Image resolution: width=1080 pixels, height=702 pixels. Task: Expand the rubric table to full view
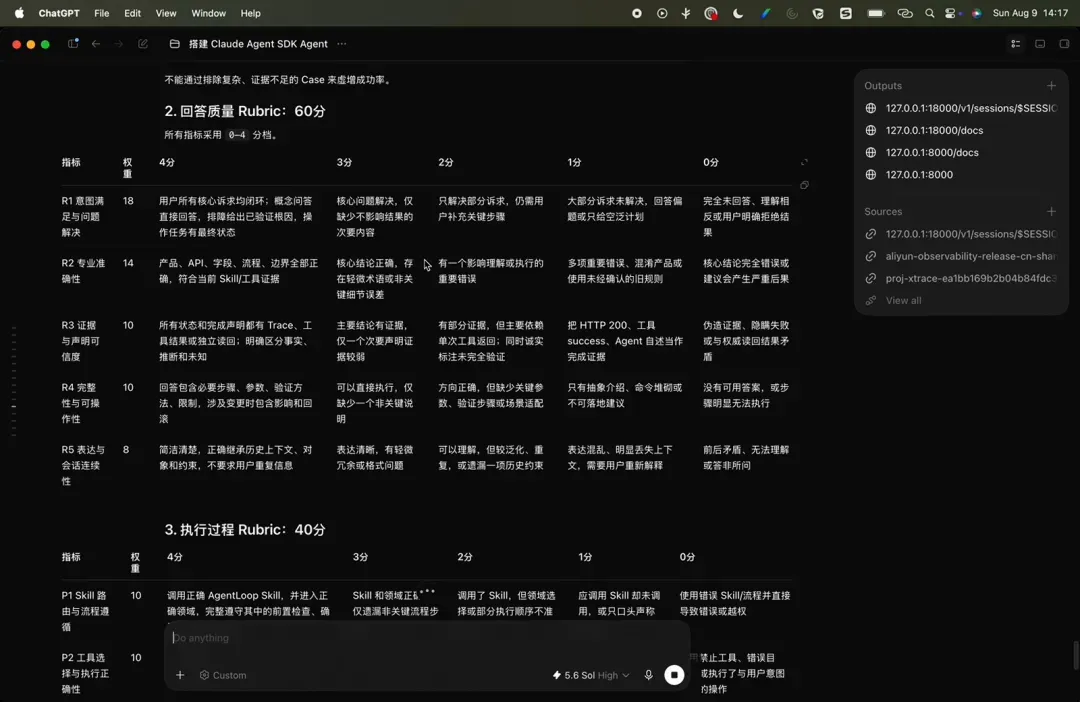click(804, 163)
